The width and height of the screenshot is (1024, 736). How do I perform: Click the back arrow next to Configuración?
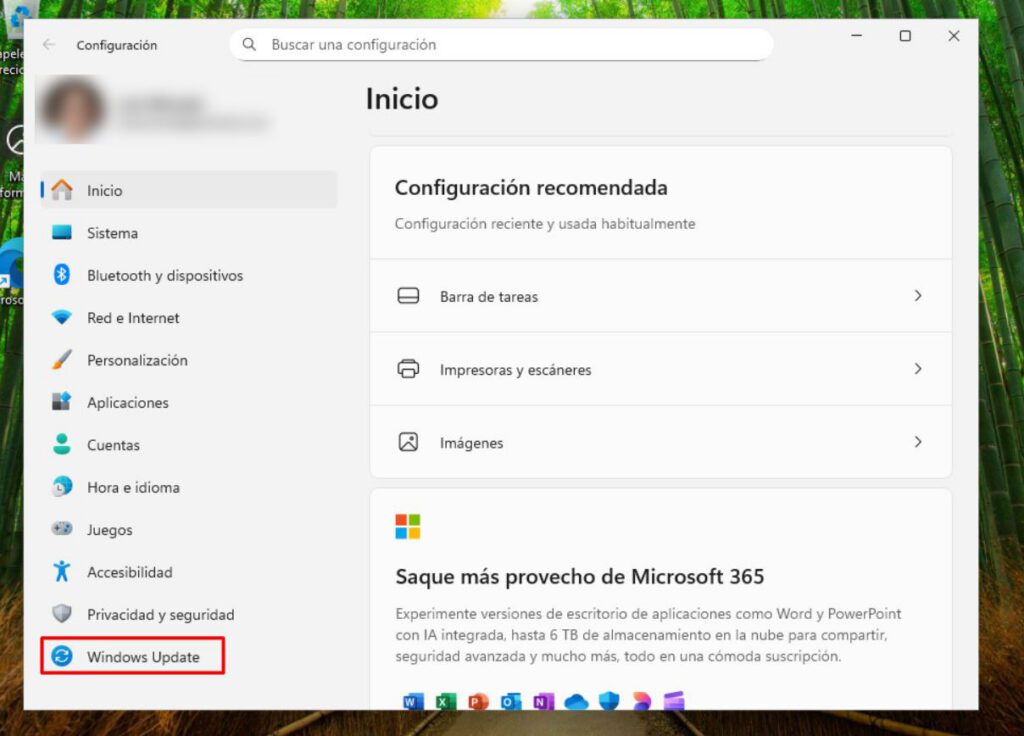[48, 45]
